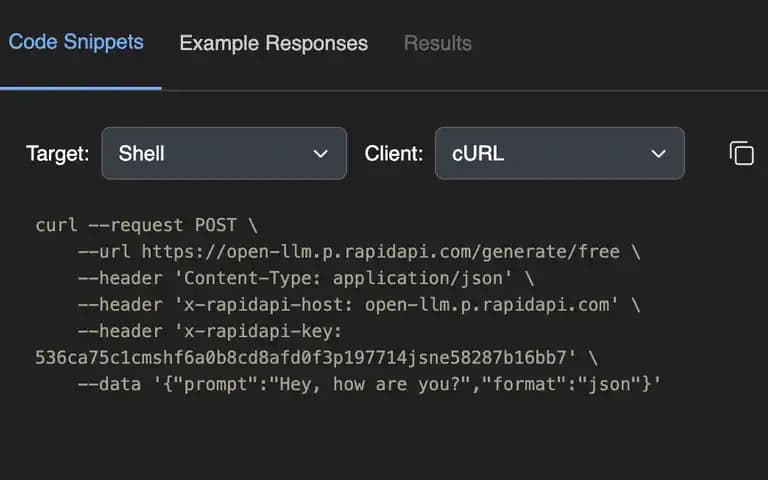Click the chevron arrow in the cURL dropdown

click(658, 154)
